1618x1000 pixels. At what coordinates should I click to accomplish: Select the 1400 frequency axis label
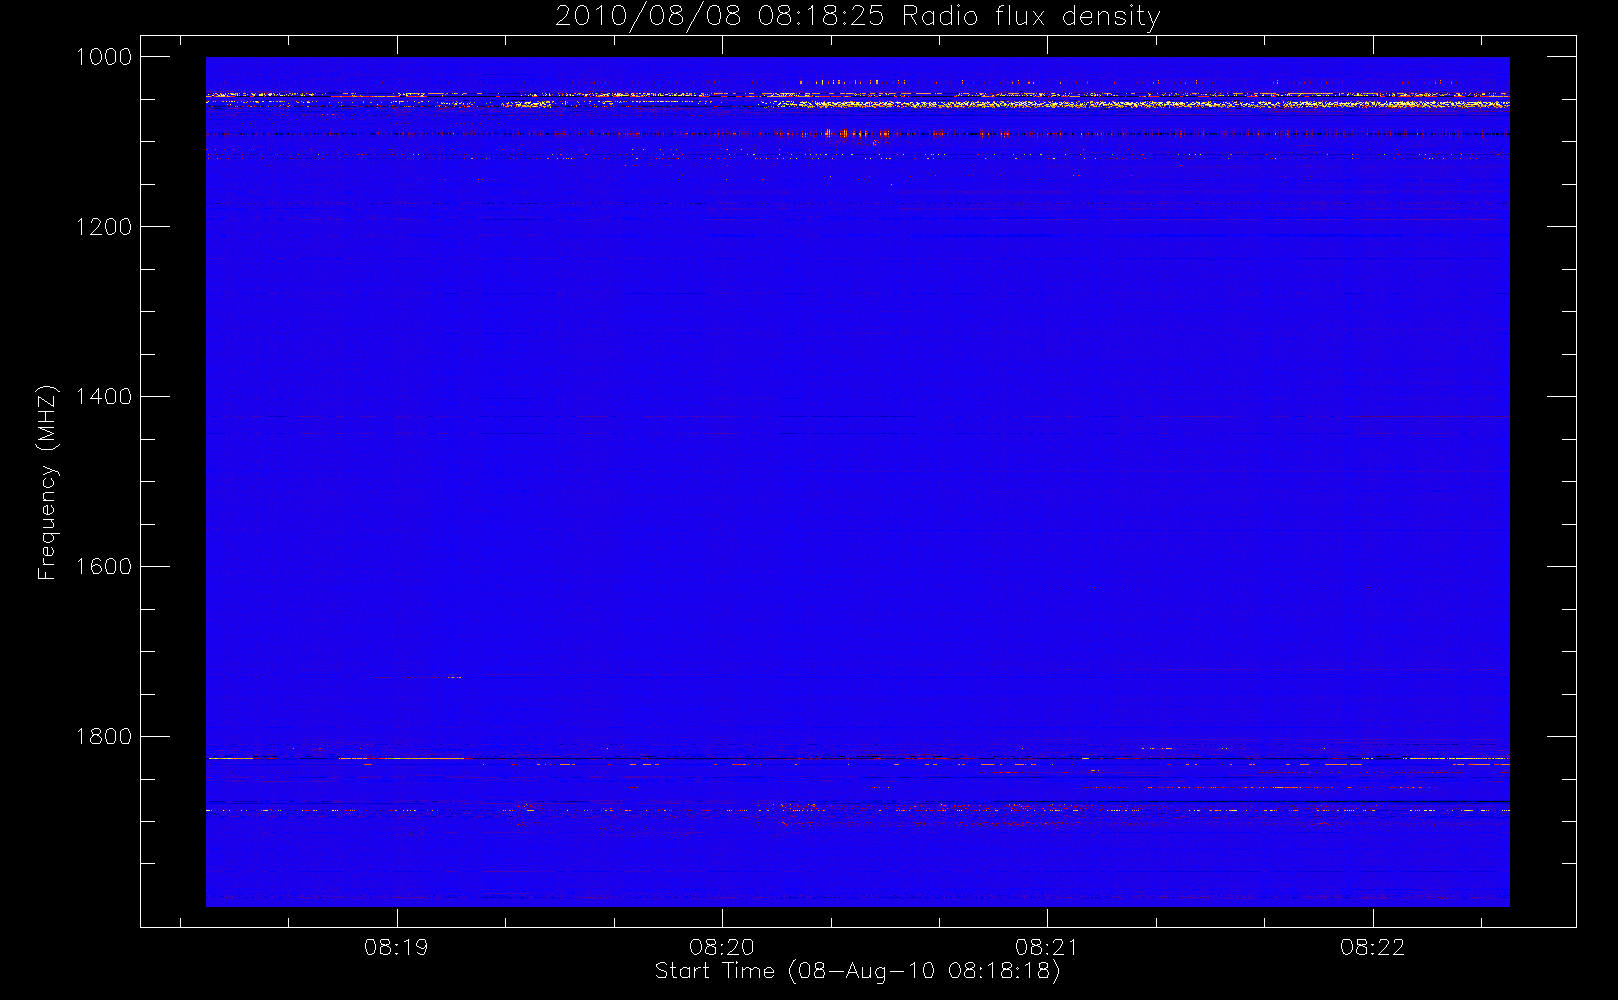104,397
